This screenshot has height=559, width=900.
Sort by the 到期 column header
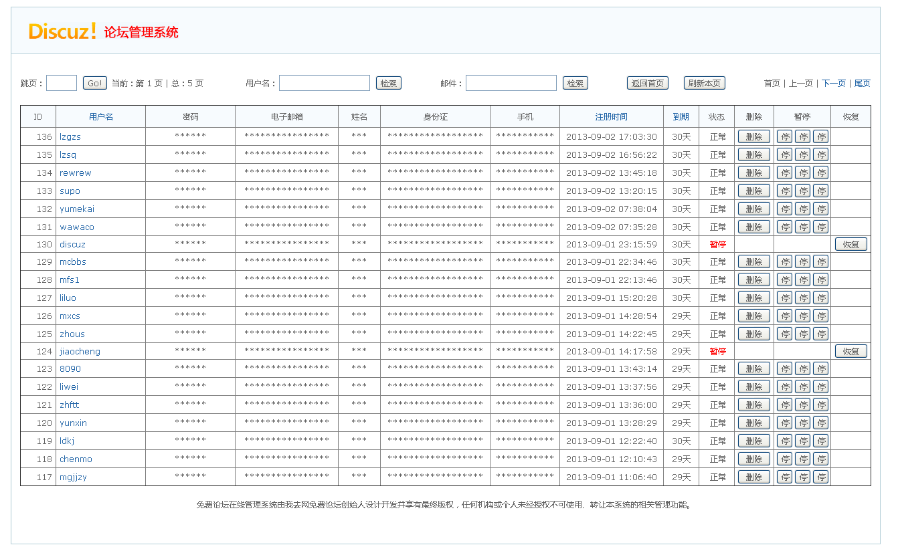pyautogui.click(x=681, y=117)
